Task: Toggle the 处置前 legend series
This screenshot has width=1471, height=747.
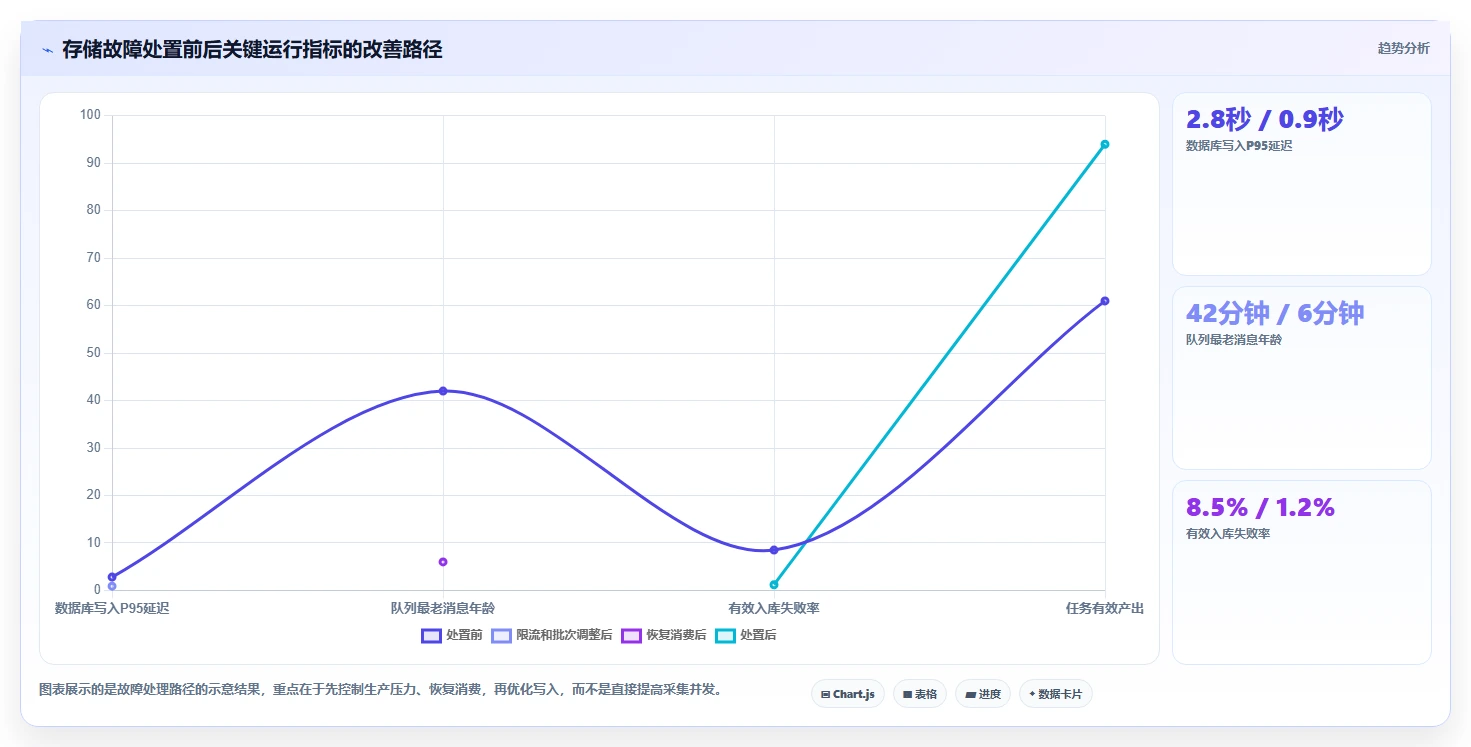Action: click(452, 635)
